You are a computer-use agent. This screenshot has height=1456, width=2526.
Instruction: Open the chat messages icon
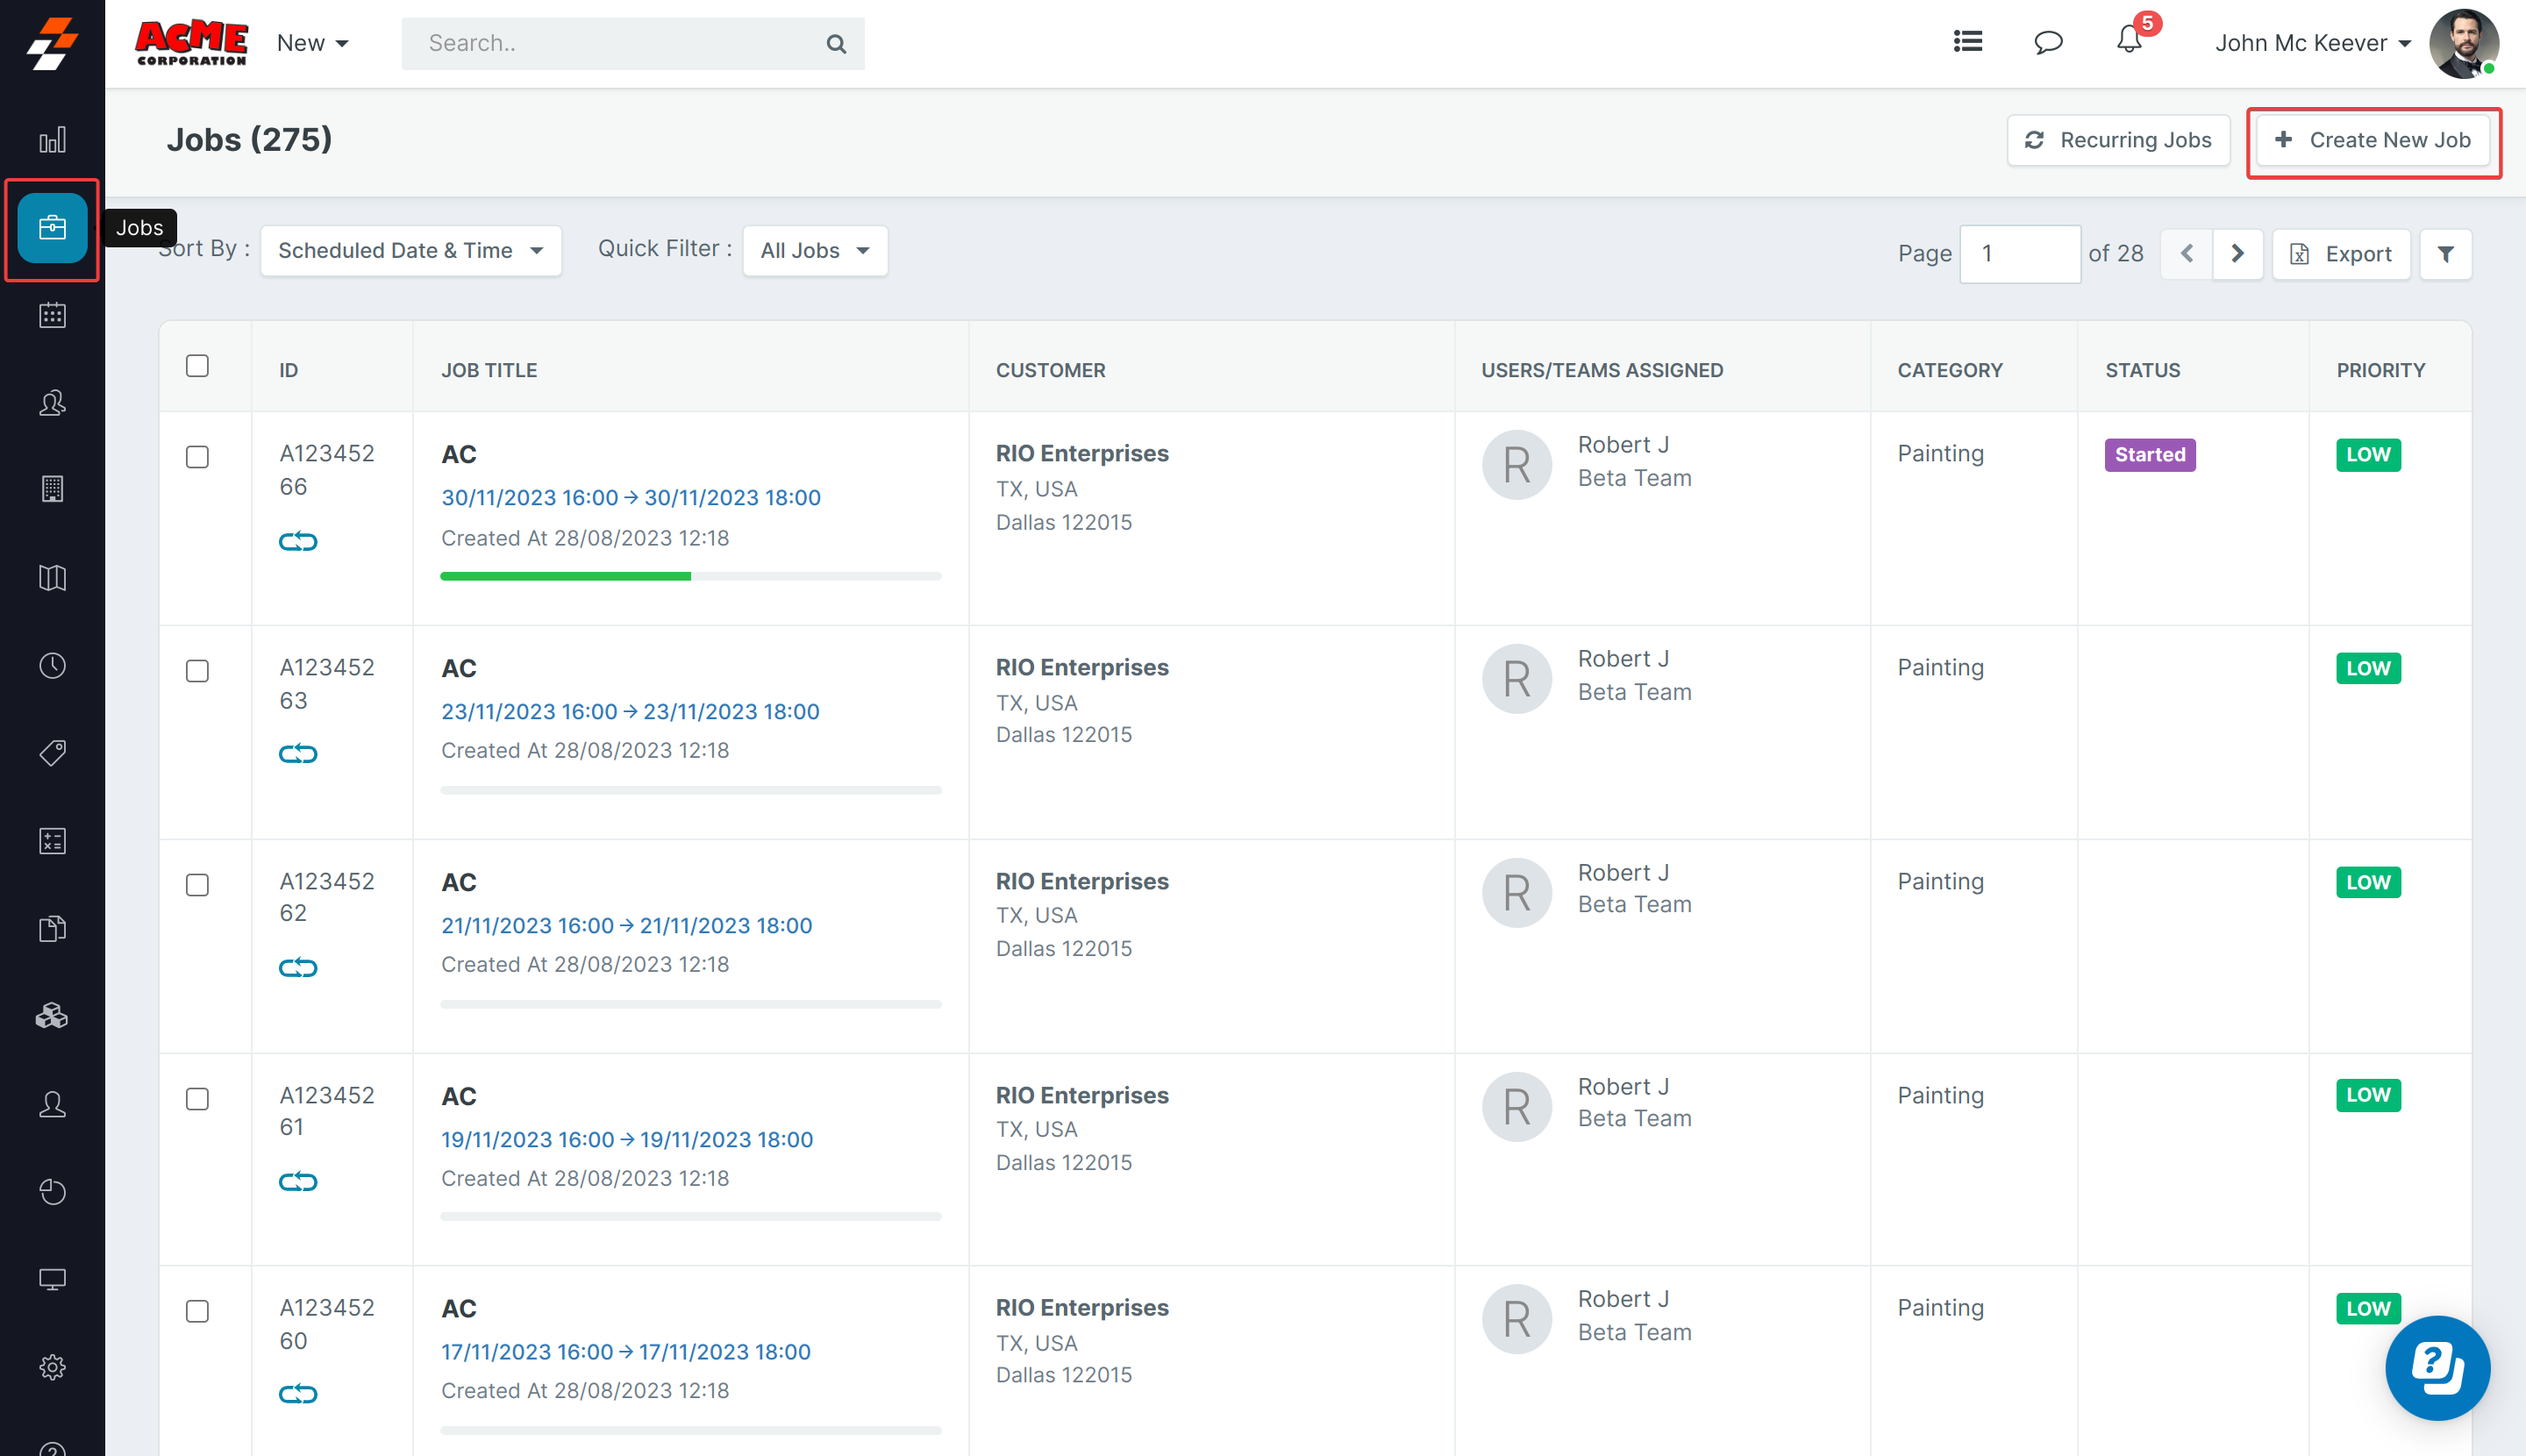coord(2048,42)
